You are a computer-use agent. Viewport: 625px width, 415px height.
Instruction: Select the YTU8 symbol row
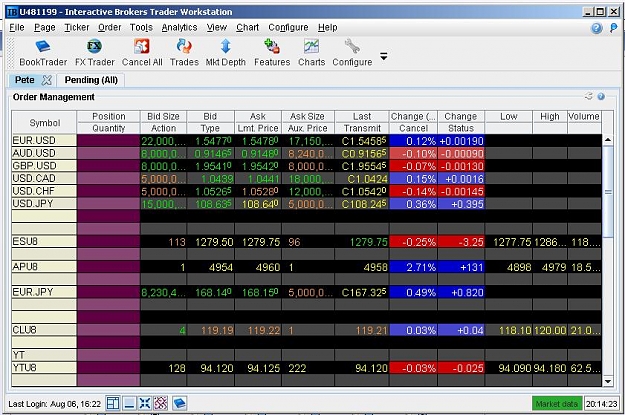(x=44, y=368)
